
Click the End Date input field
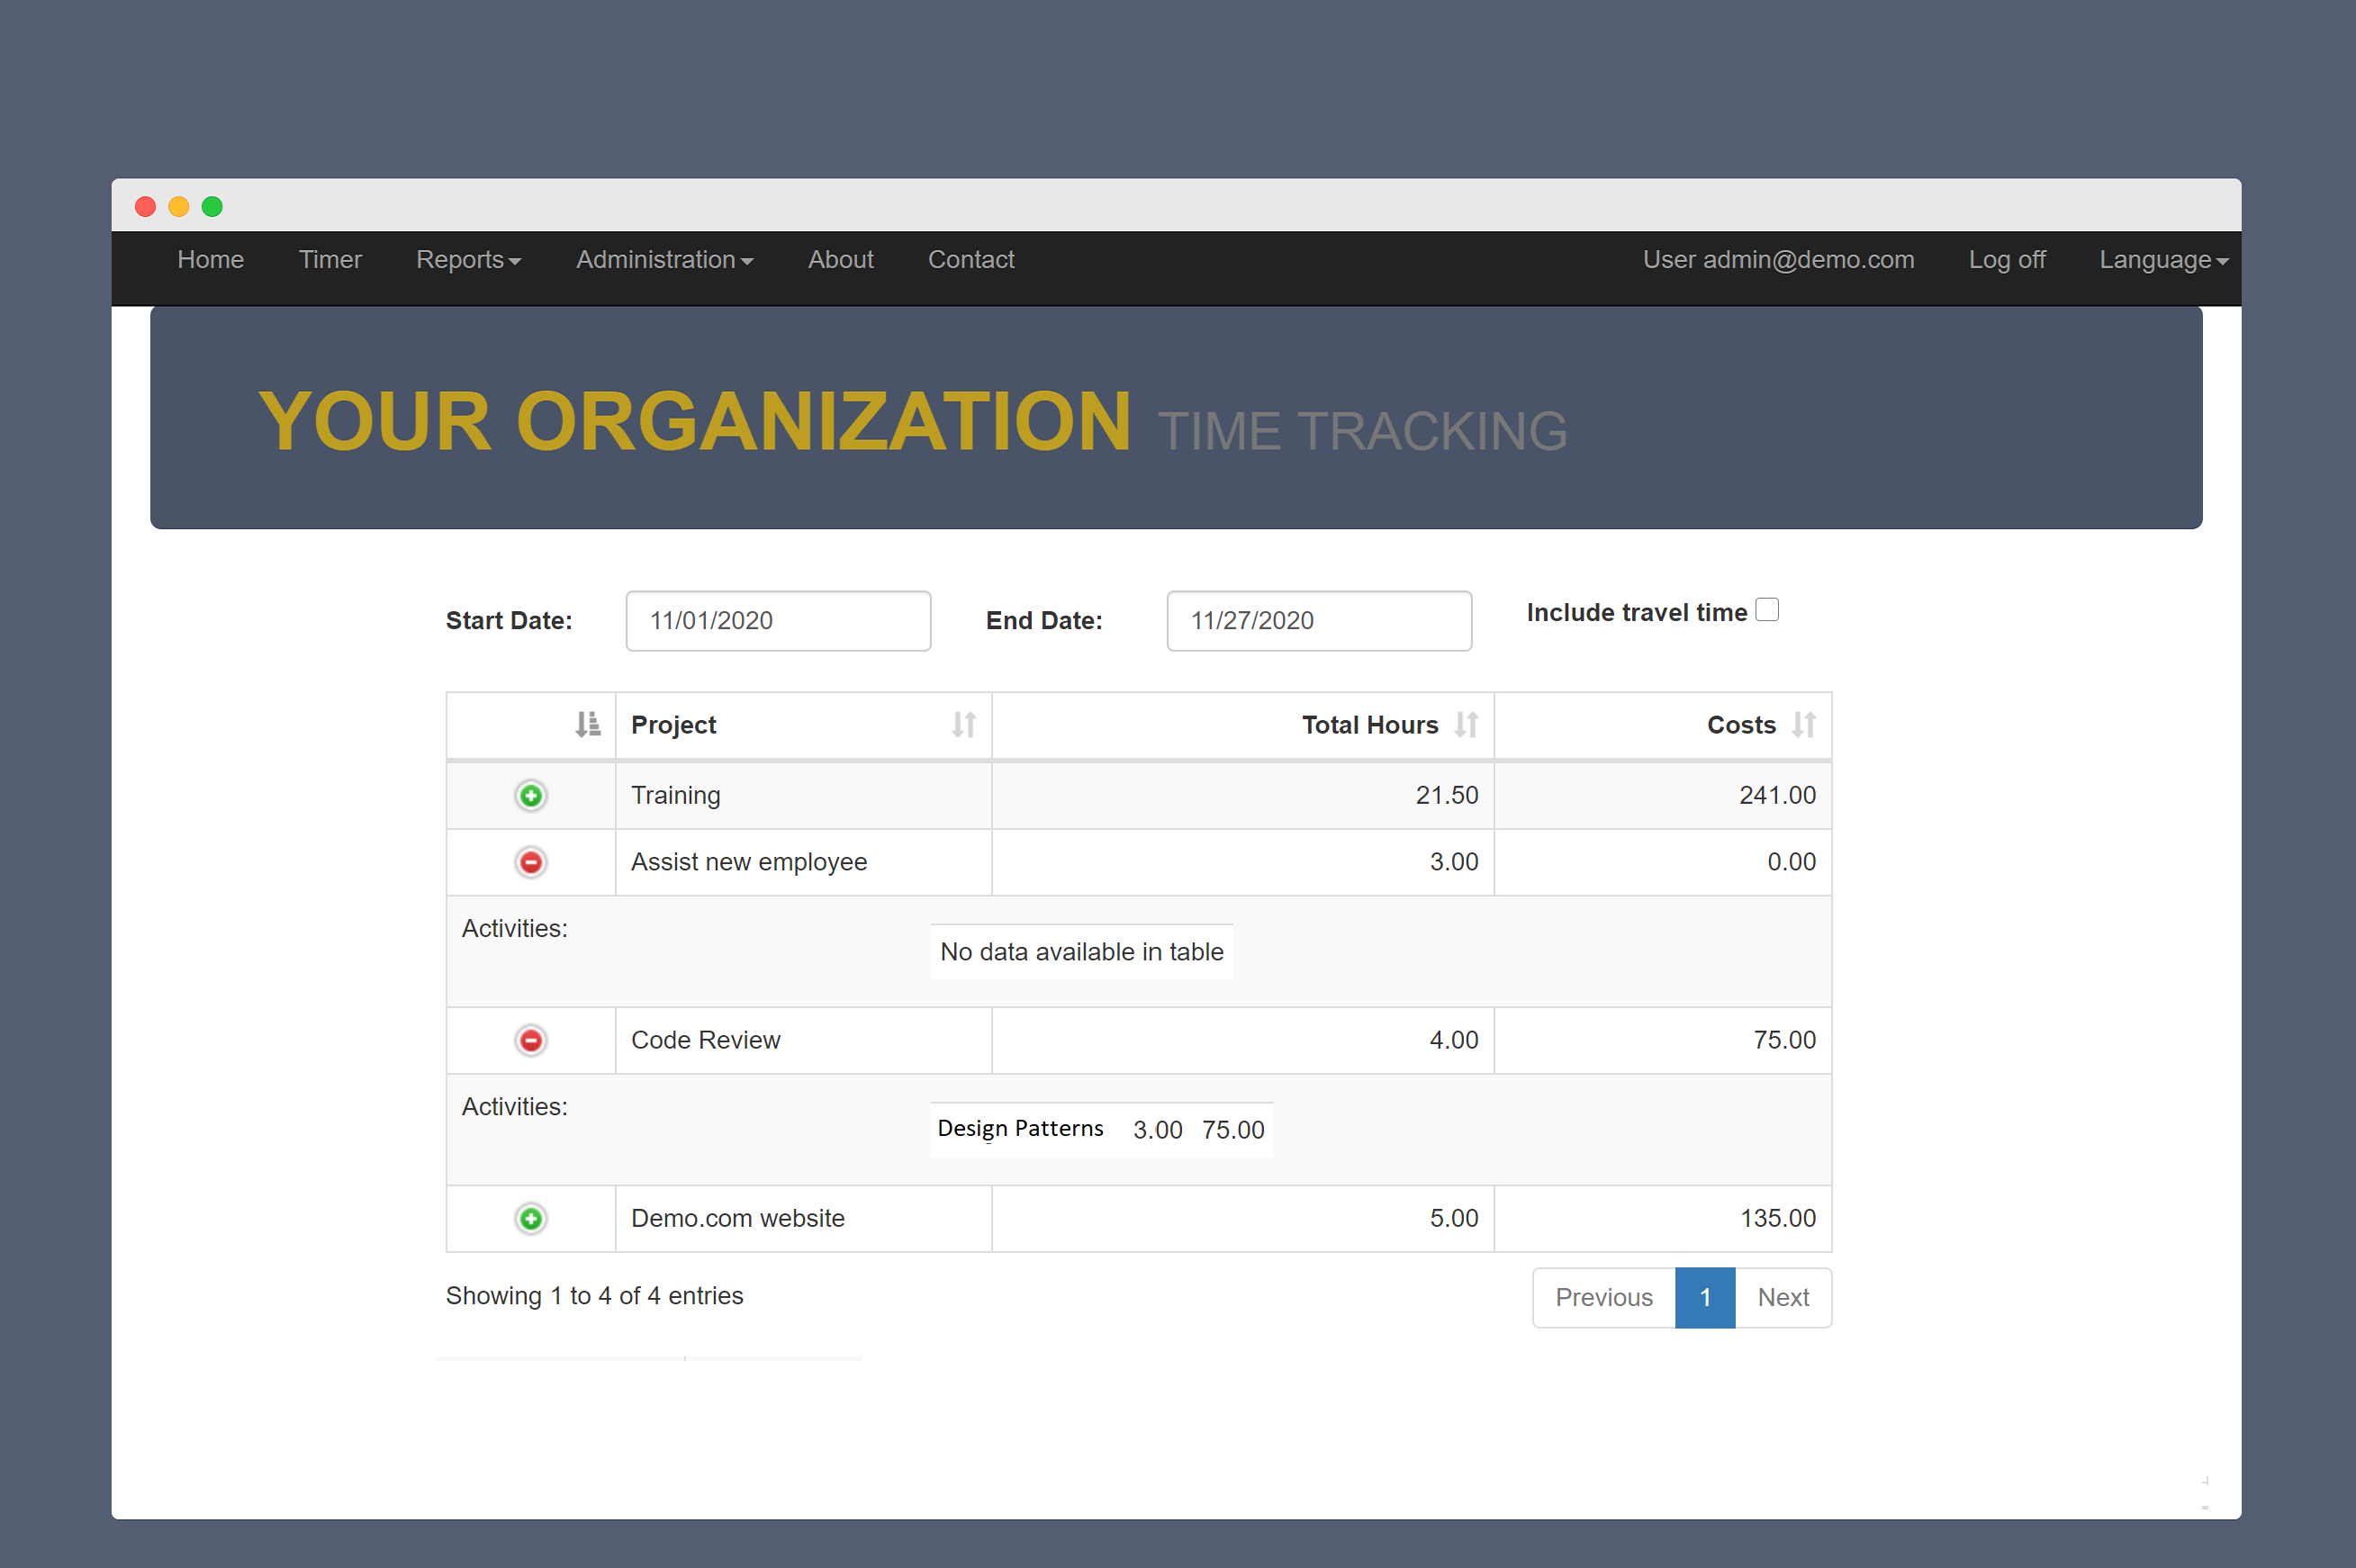pos(1318,621)
